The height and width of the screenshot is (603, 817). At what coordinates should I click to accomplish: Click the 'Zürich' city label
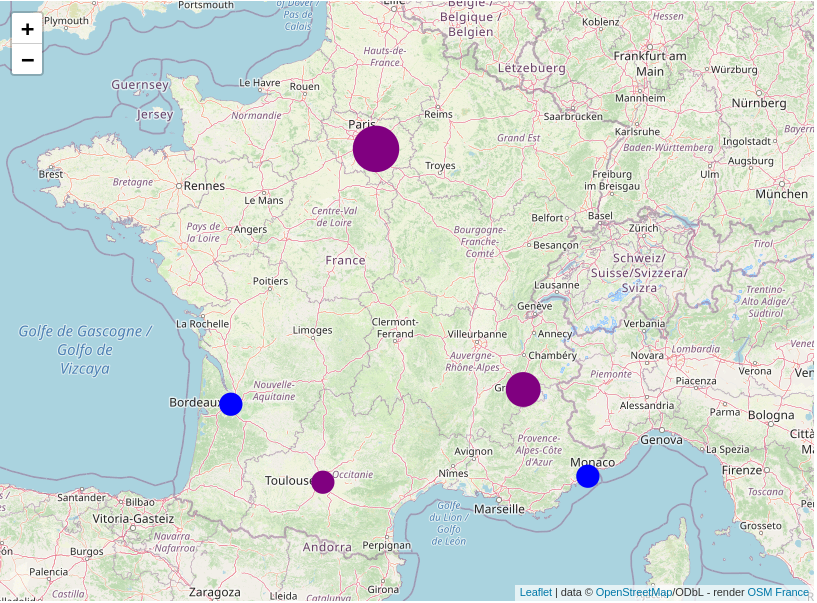click(x=643, y=228)
